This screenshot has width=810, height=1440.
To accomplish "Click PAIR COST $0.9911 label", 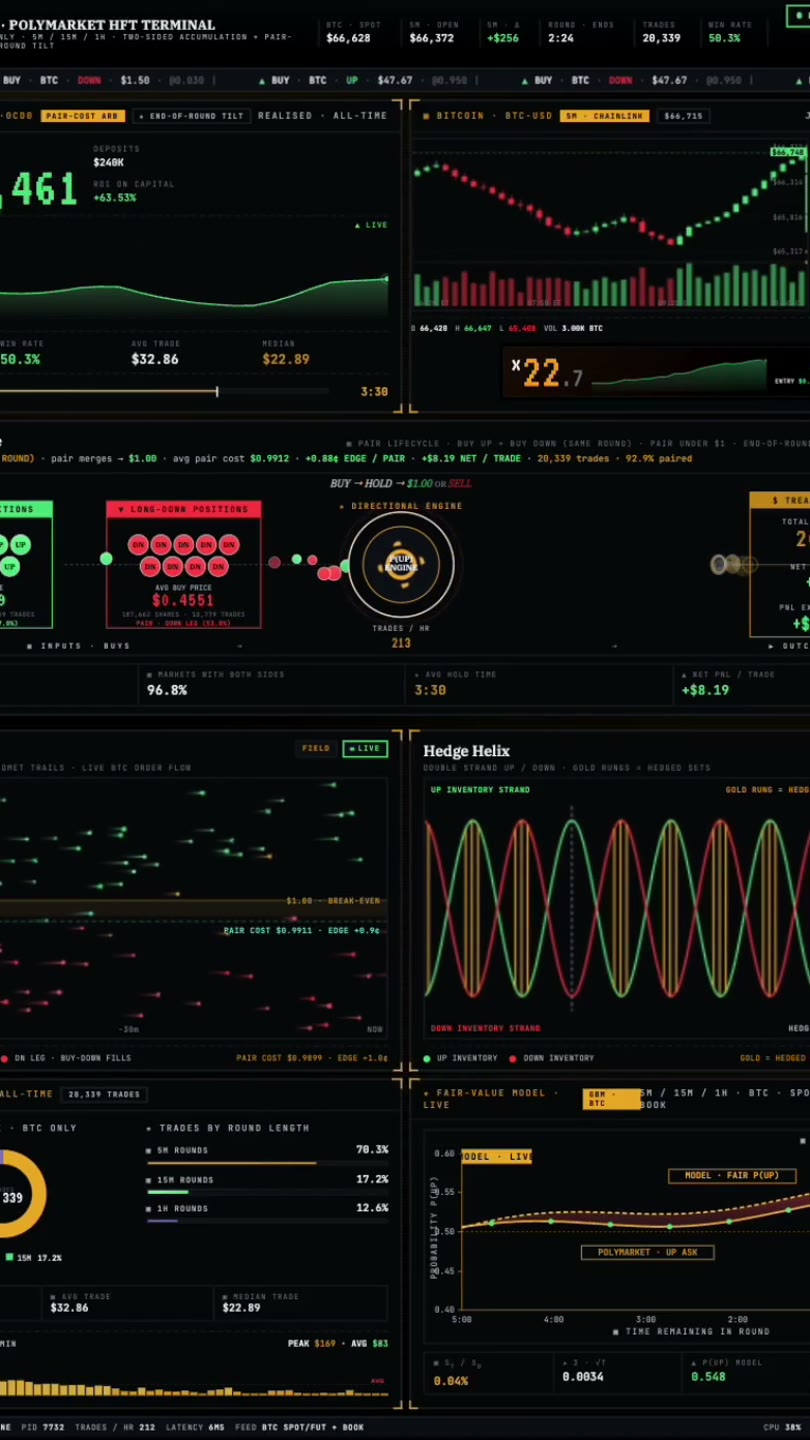I will [x=301, y=930].
